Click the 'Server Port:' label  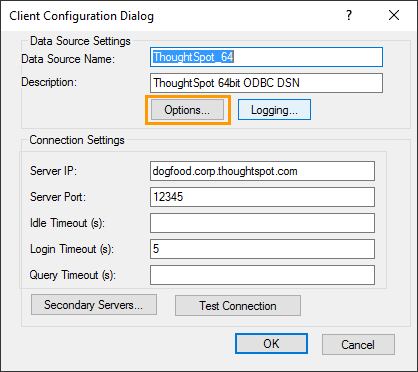point(58,197)
